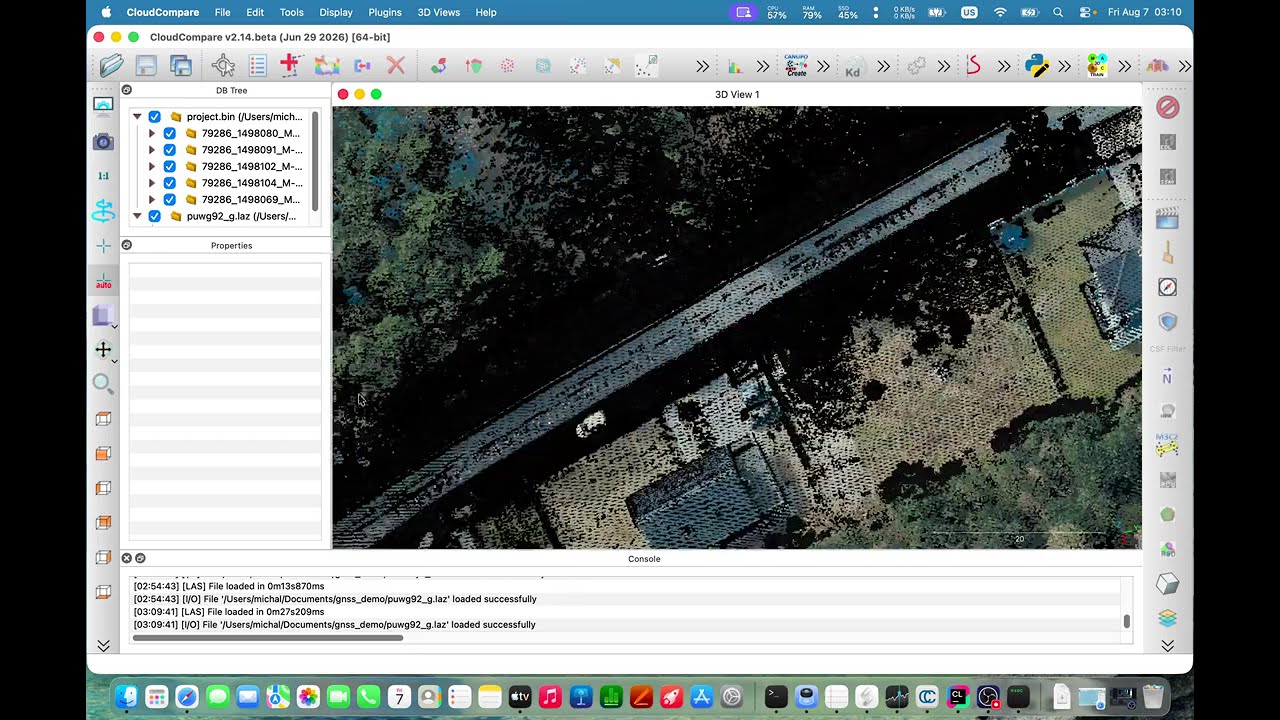Select the point picking tool
The image size is (1280, 720).
pos(223,66)
